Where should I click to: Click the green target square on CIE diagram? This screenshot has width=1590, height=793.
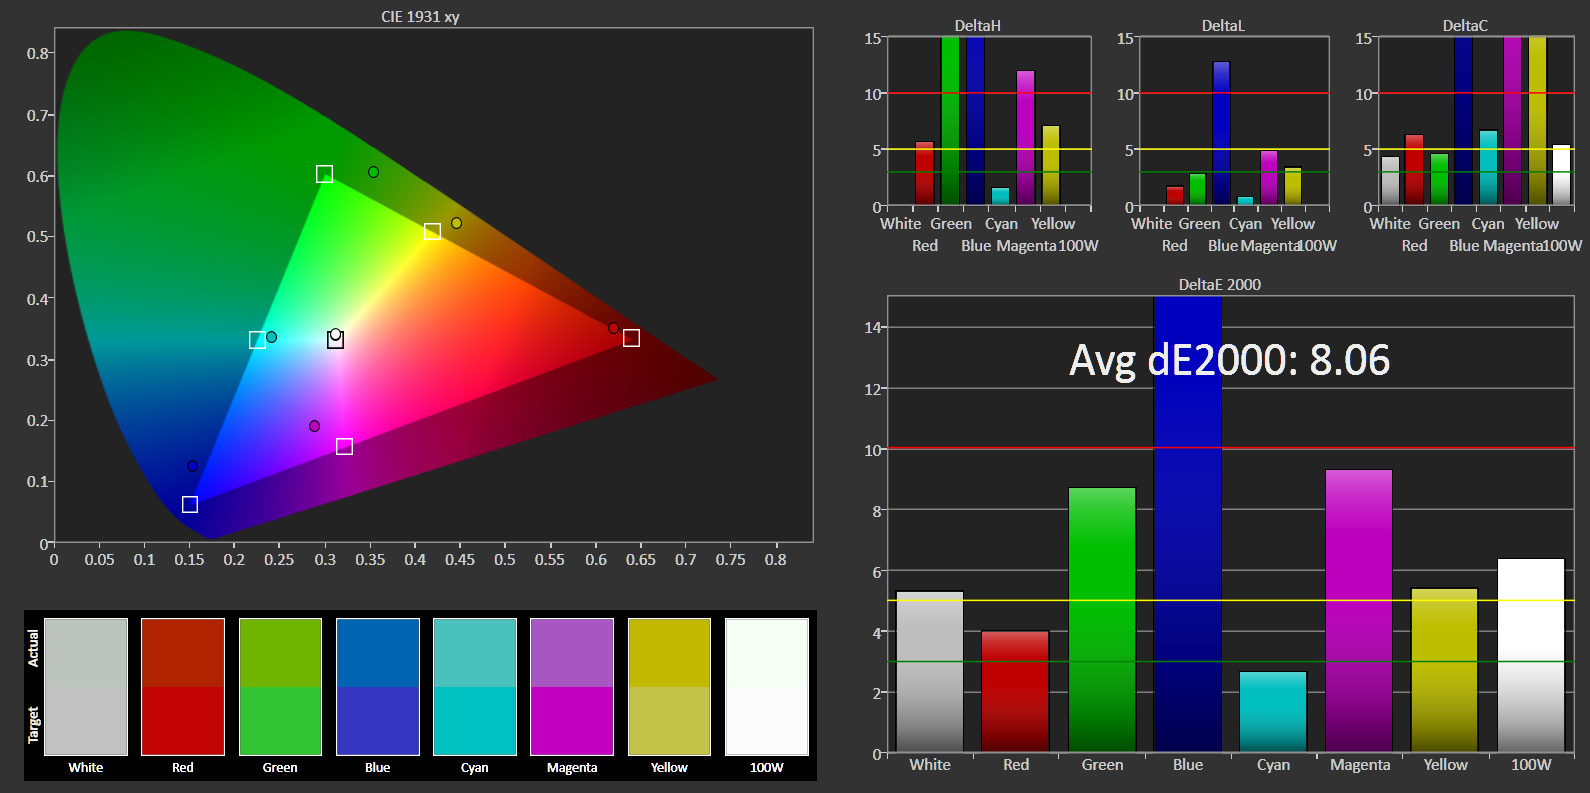tap(324, 174)
